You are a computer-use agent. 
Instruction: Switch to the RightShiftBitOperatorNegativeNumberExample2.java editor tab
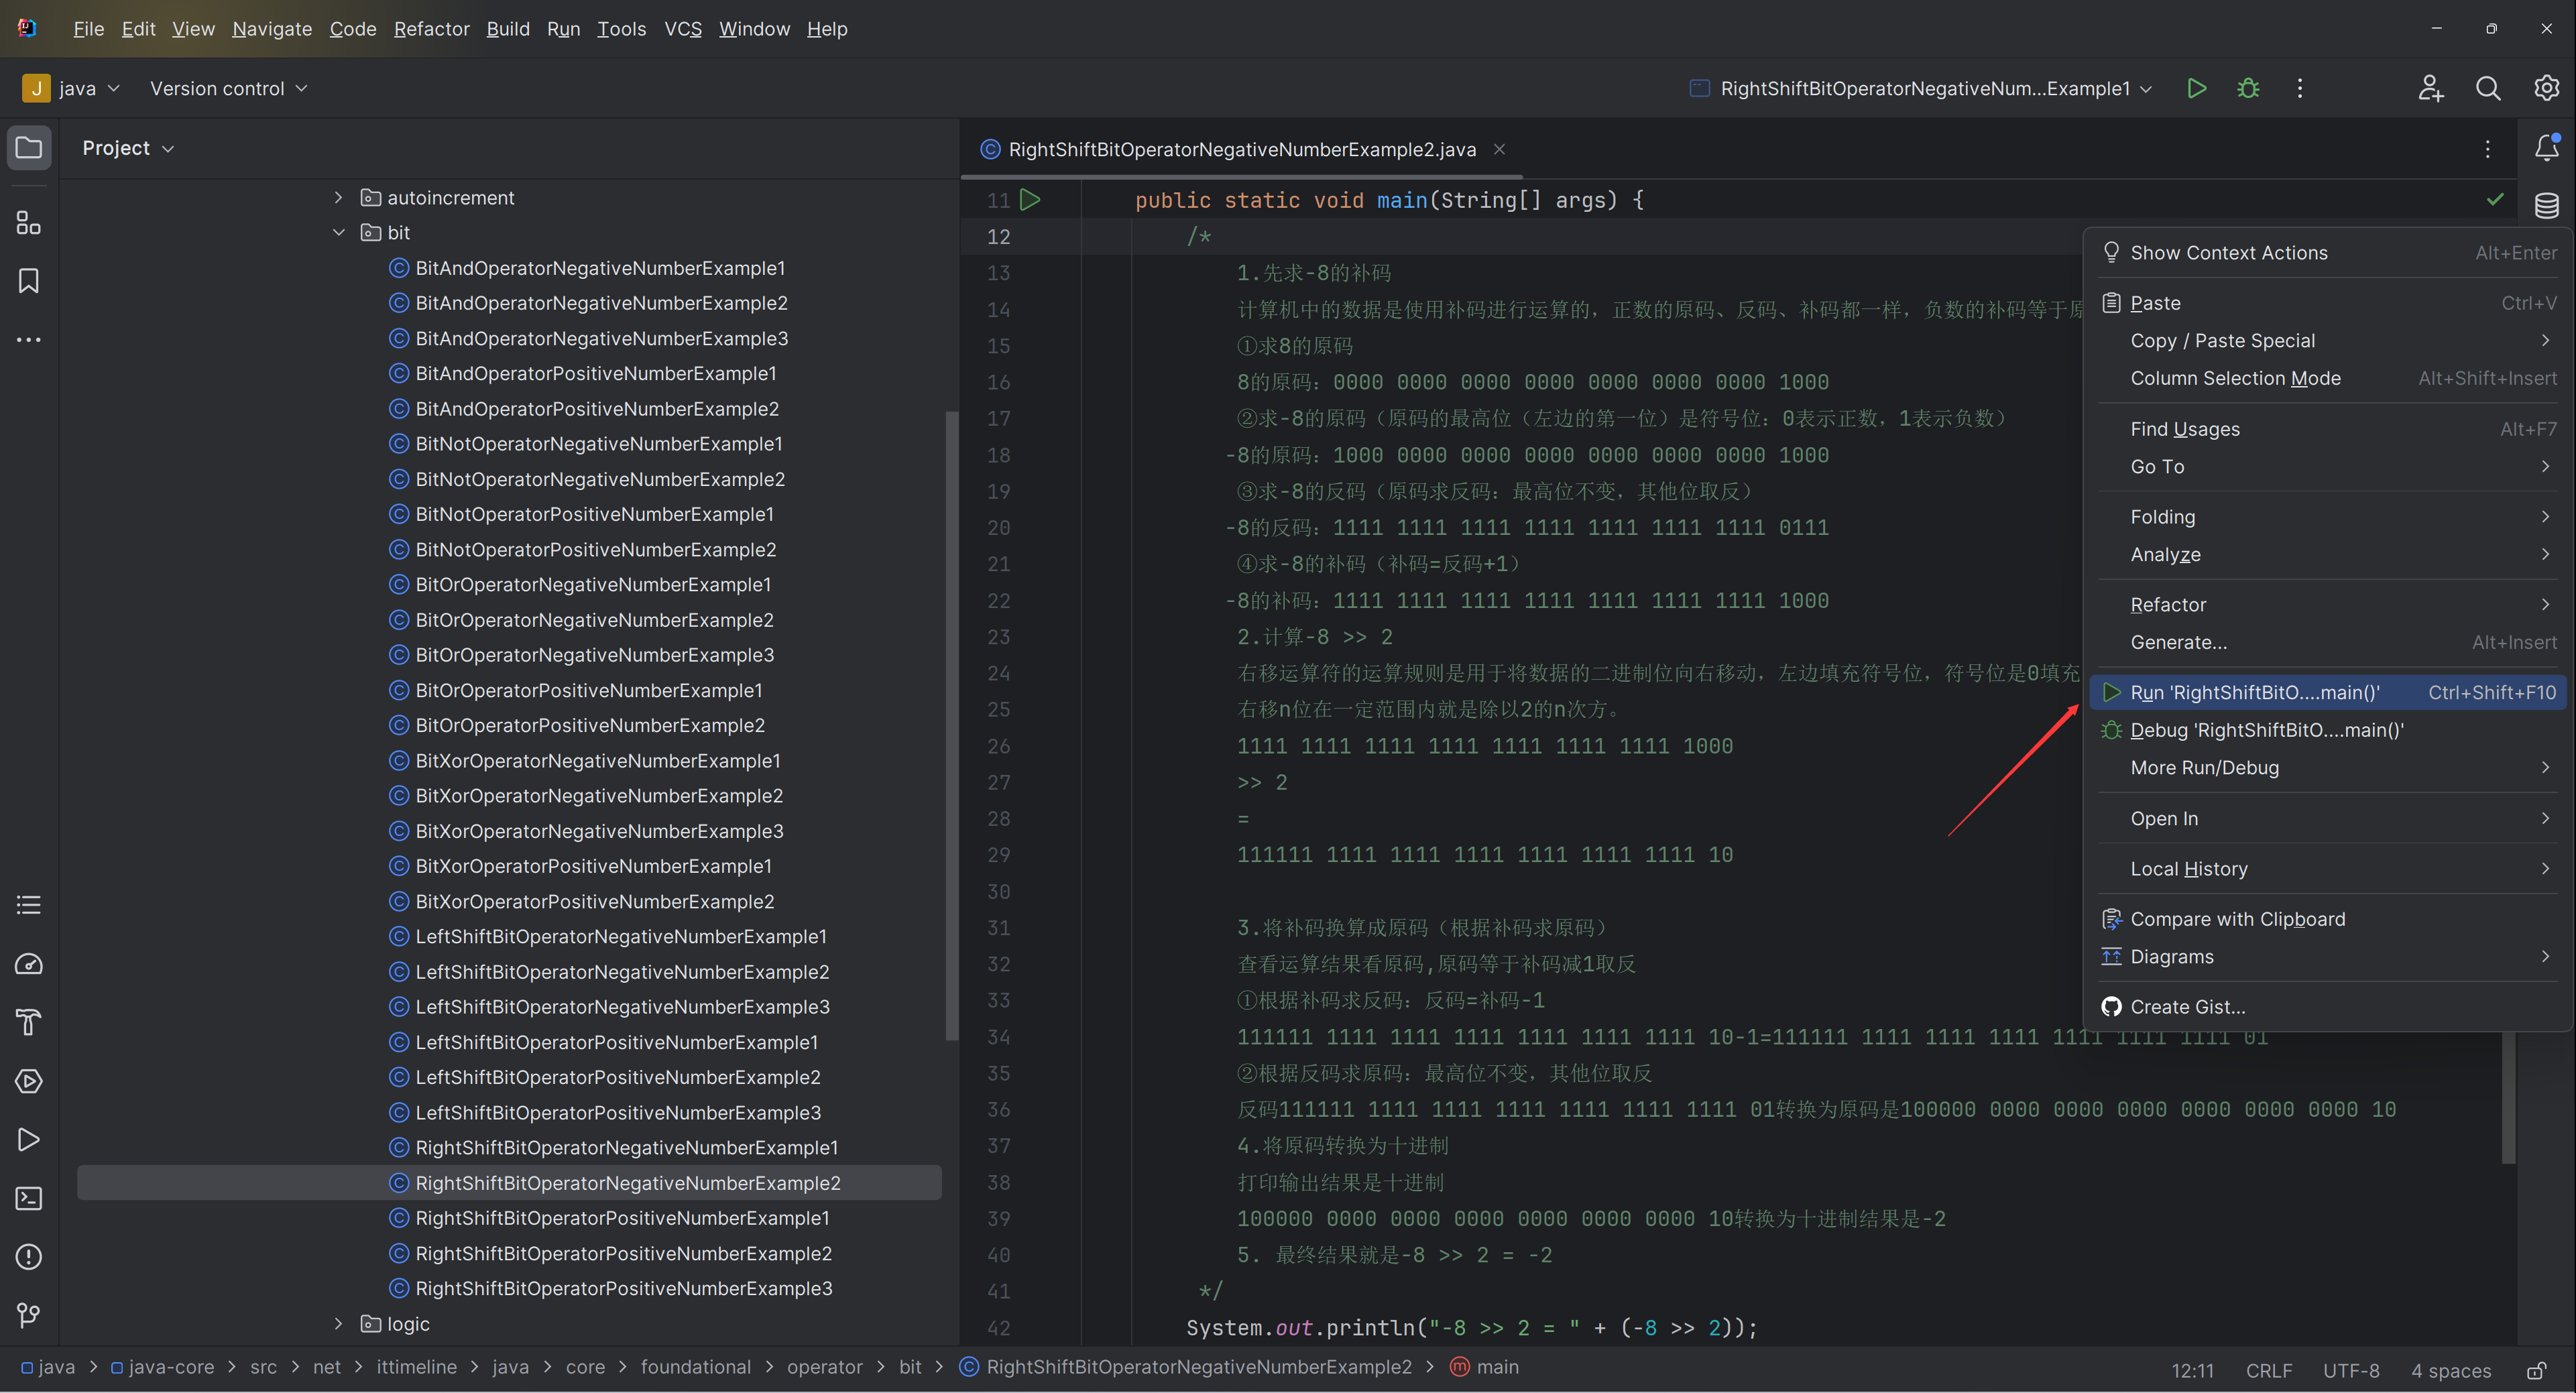pyautogui.click(x=1242, y=149)
